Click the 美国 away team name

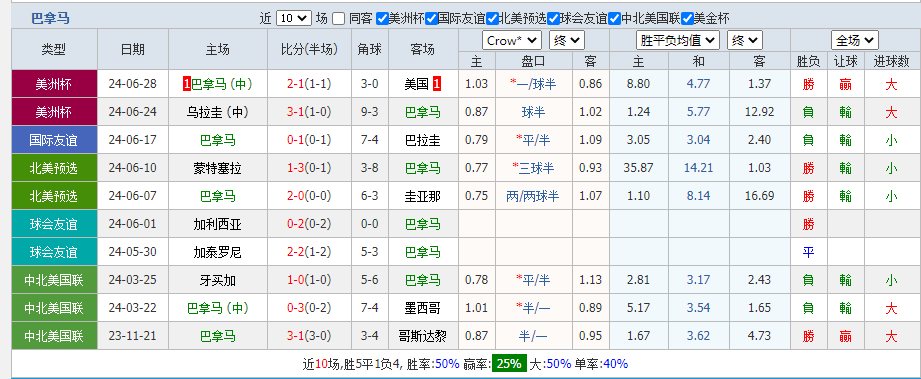(x=416, y=84)
